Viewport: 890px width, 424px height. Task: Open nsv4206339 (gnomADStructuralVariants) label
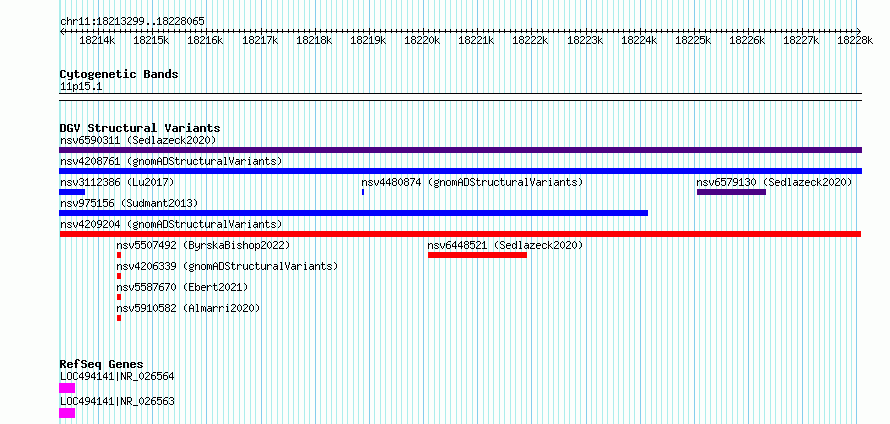tap(227, 266)
